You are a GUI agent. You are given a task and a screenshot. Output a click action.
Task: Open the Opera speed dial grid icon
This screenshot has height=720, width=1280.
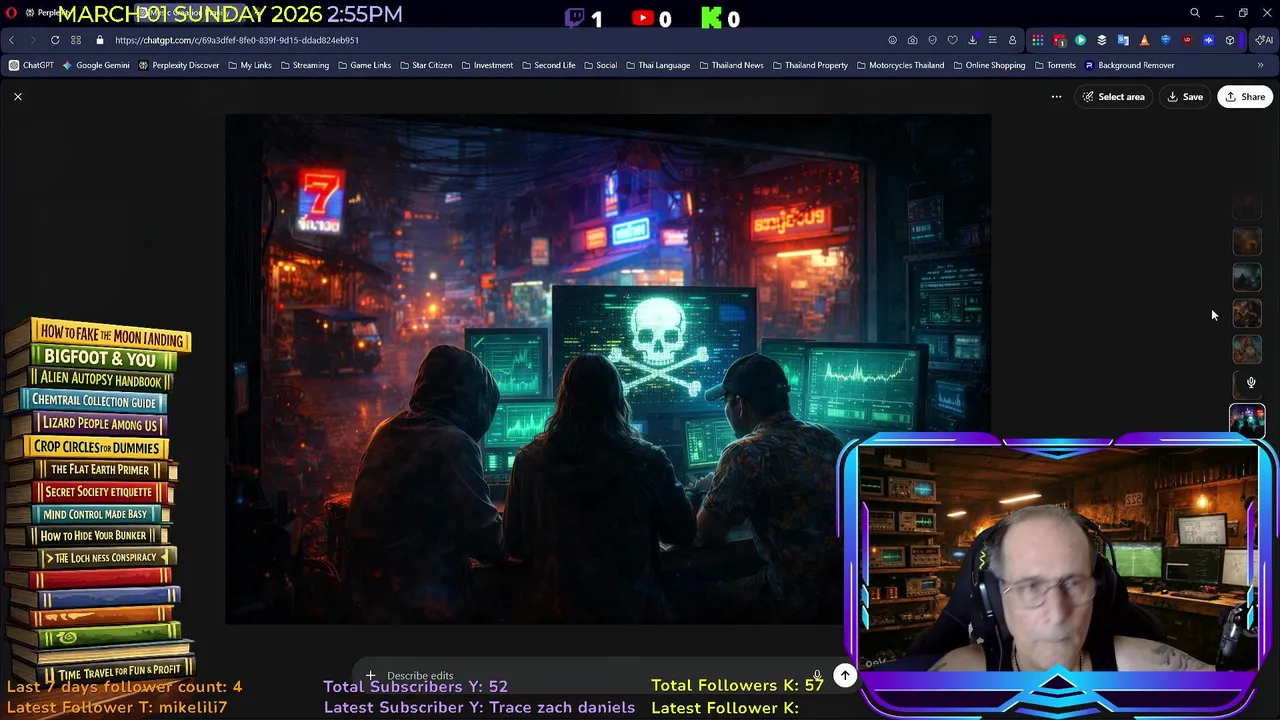[76, 40]
